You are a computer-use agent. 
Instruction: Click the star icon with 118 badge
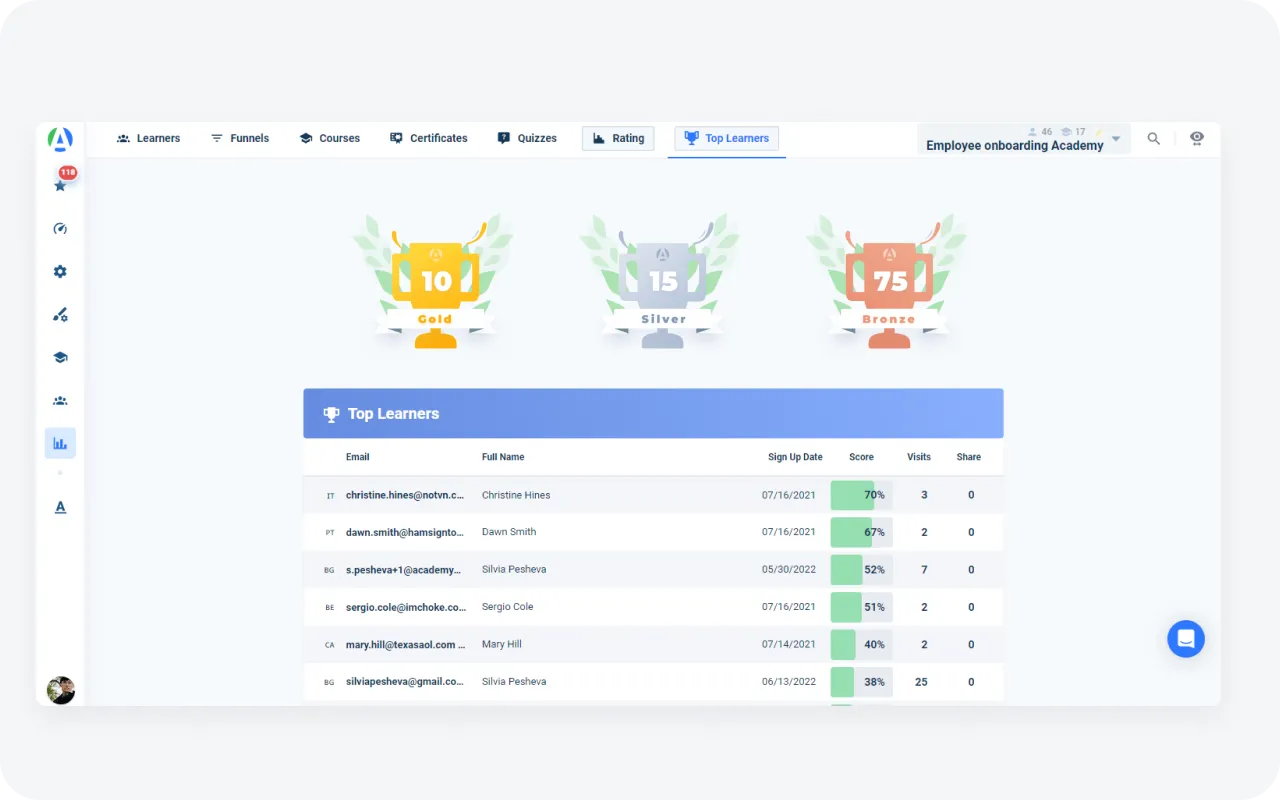[x=60, y=185]
